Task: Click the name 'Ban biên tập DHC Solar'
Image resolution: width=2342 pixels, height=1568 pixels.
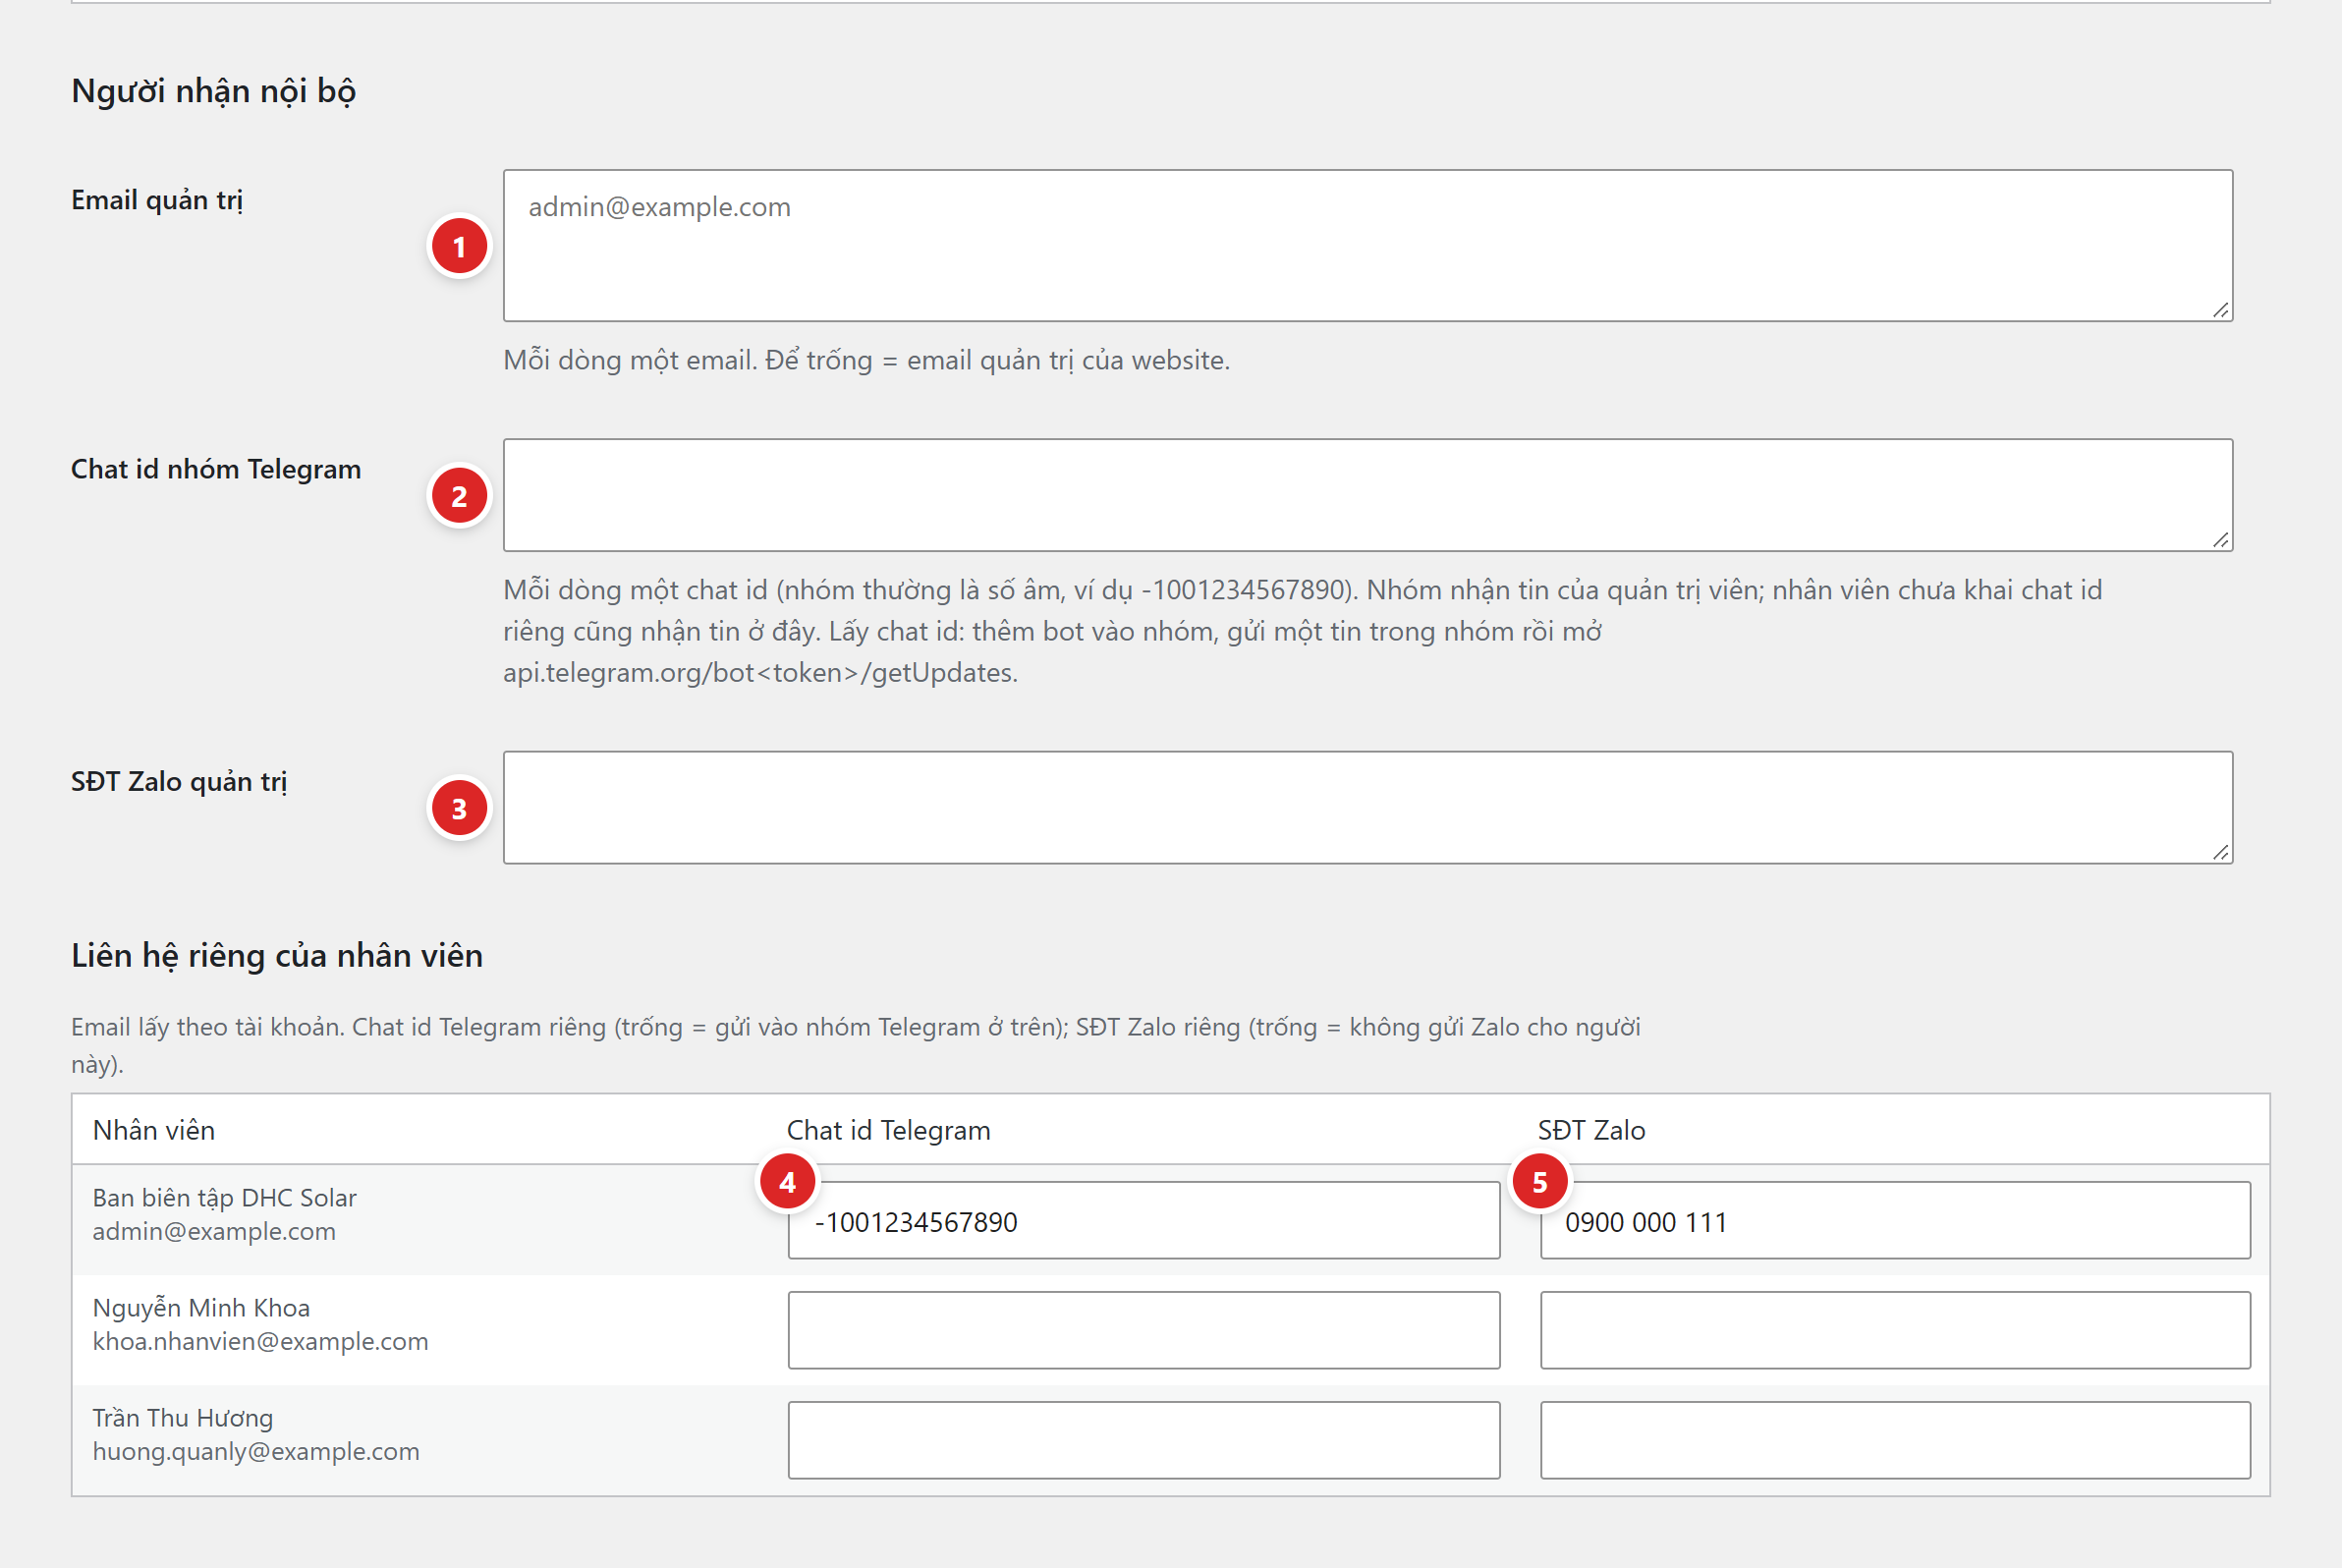Action: click(225, 1198)
